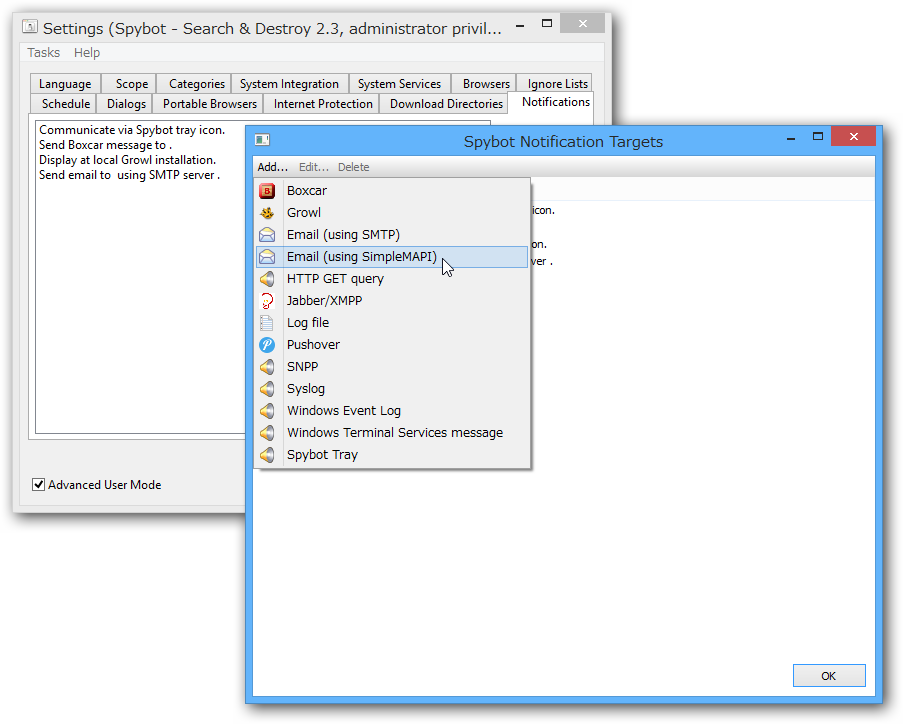Select Windows Event Log menu entry
Screen dimensions: 903x724
pyautogui.click(x=392, y=411)
